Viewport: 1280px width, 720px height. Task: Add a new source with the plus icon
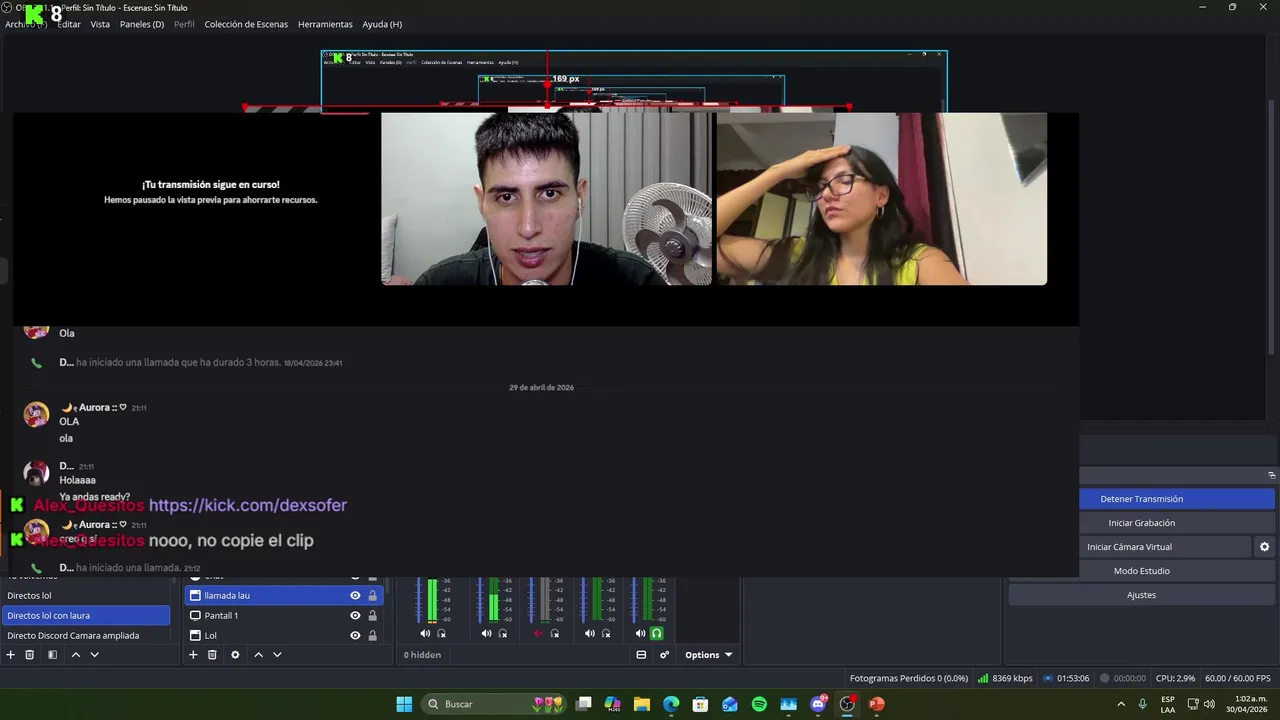coord(193,655)
